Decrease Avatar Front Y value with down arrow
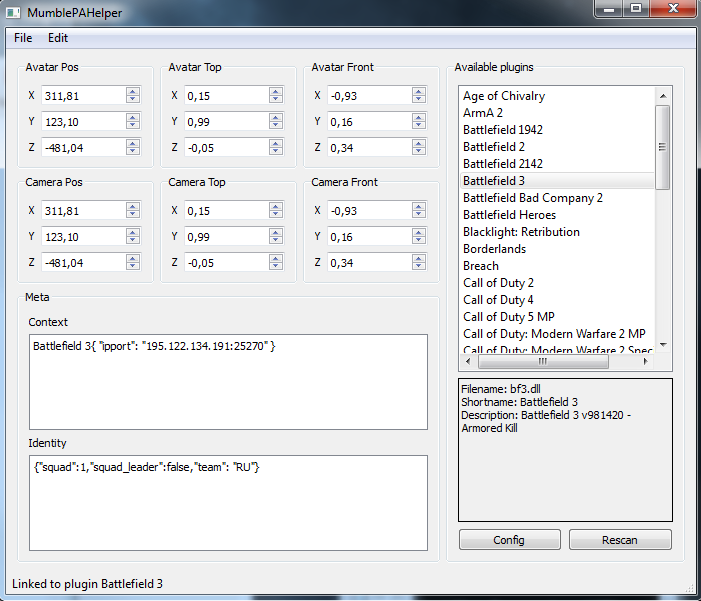 [x=419, y=125]
